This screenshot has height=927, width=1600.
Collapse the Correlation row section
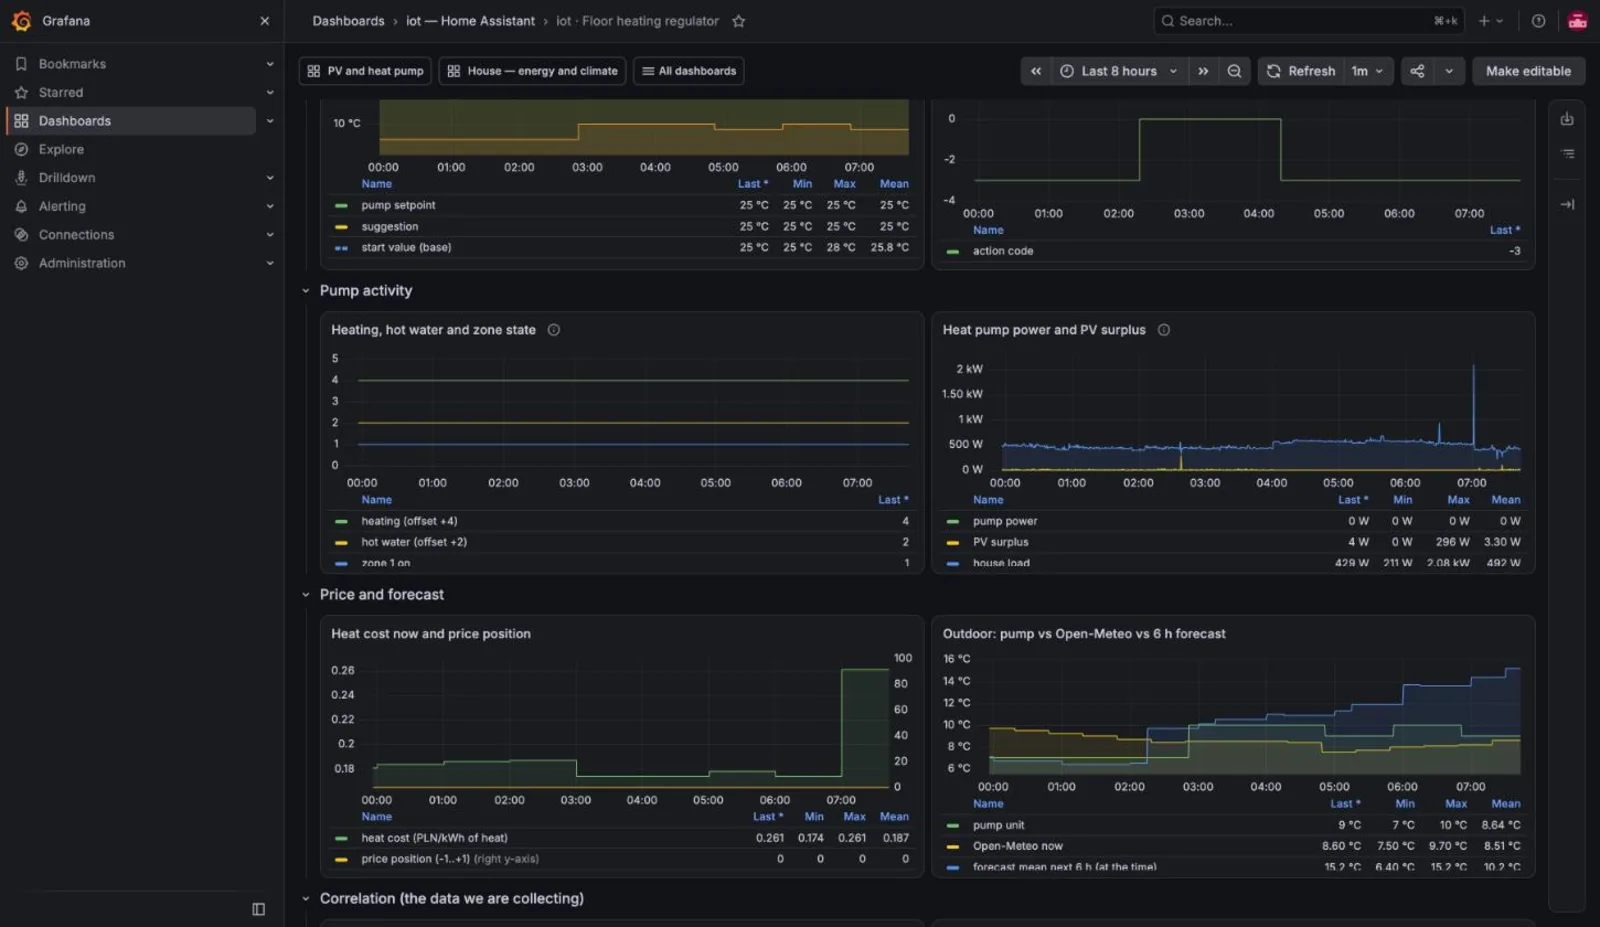[x=306, y=899]
